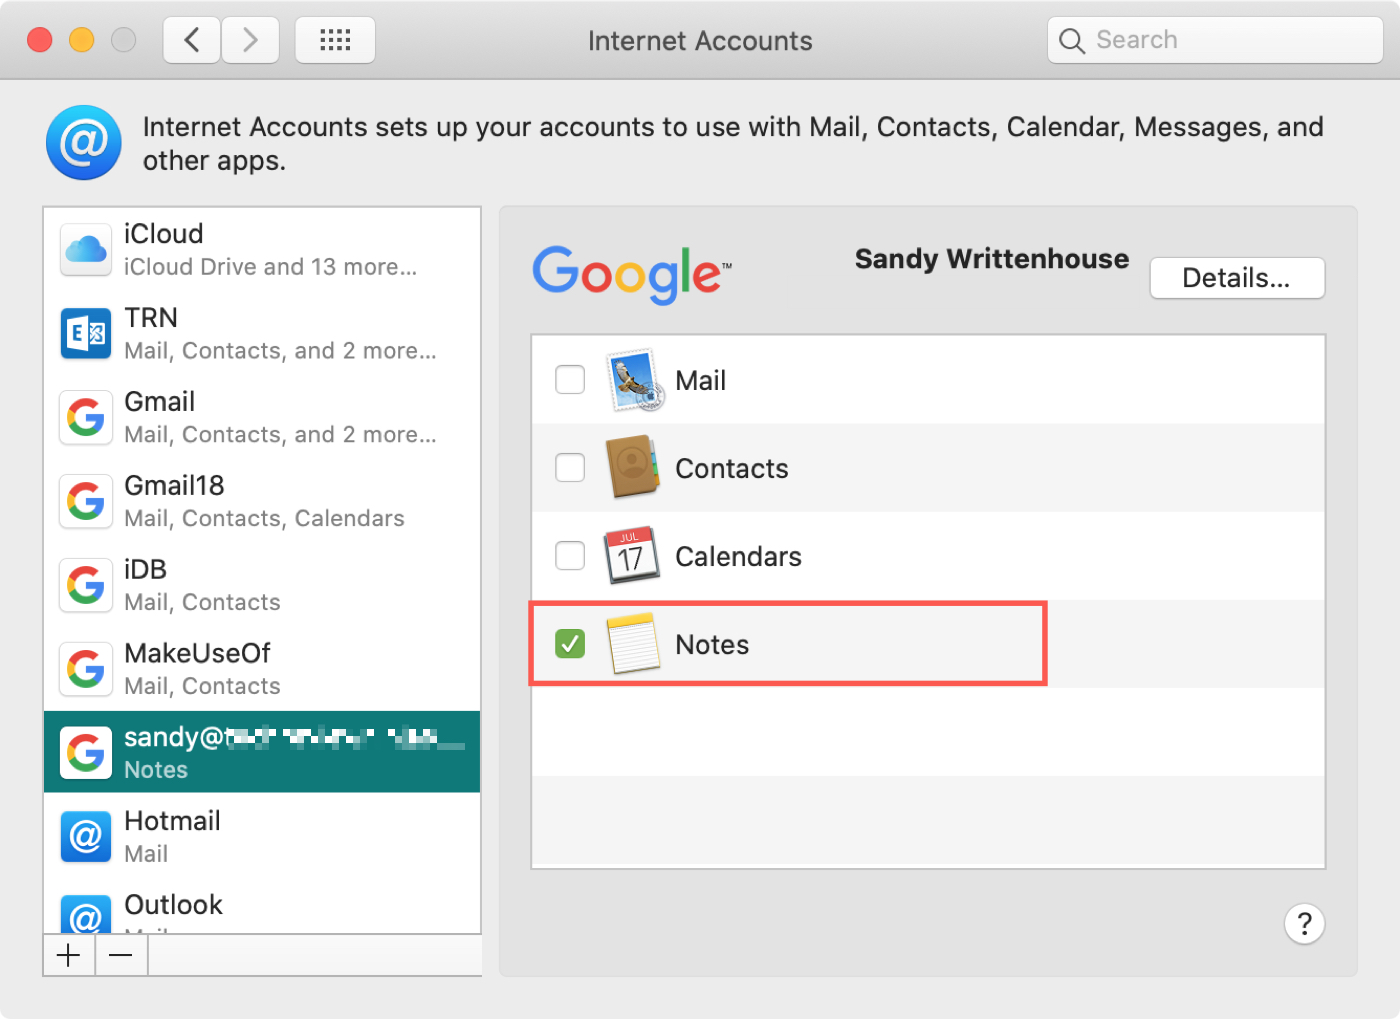Click the Contacts service label
Image resolution: width=1400 pixels, height=1019 pixels.
pos(732,468)
